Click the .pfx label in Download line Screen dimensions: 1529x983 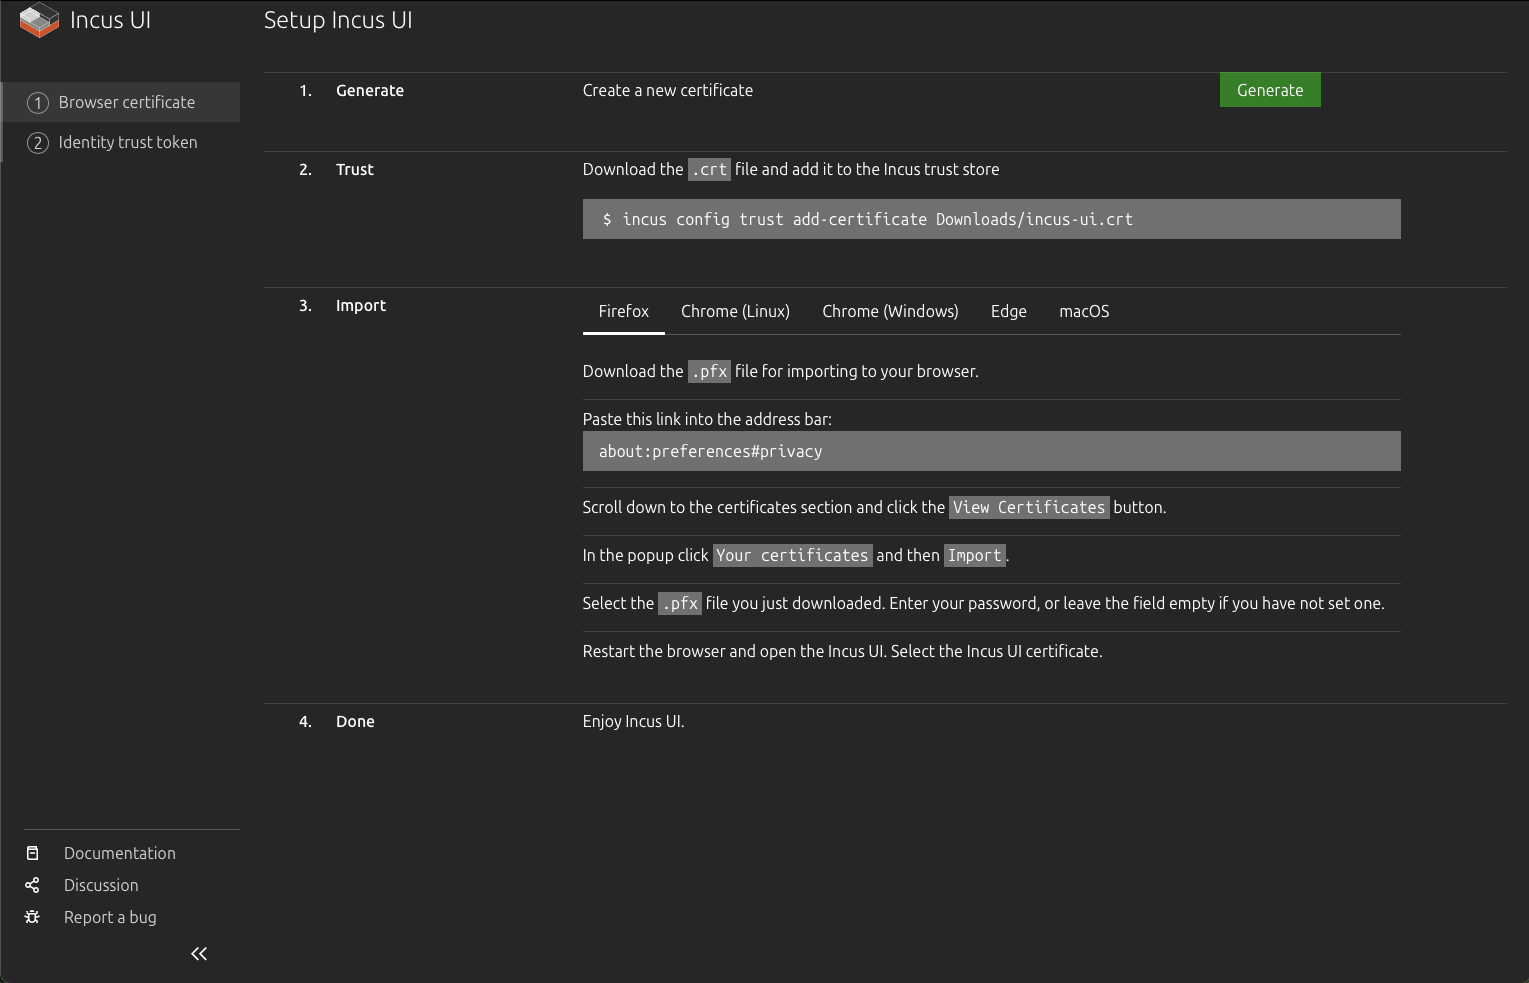click(x=709, y=372)
